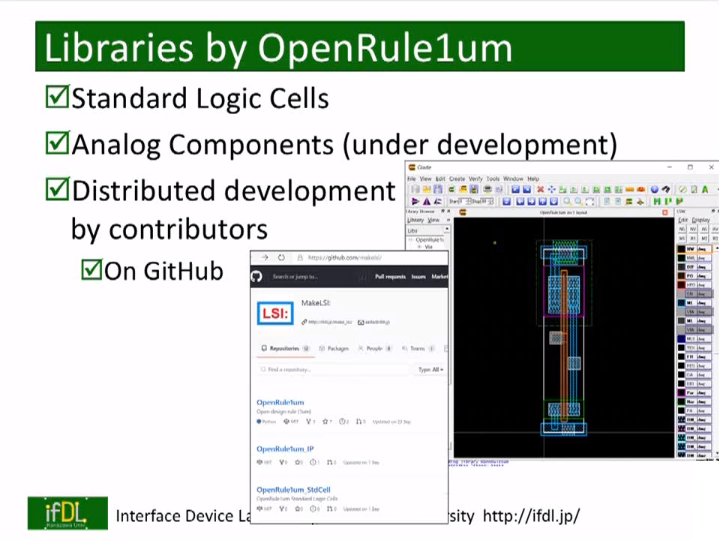Click the ifDL logo on the slide

(68, 513)
